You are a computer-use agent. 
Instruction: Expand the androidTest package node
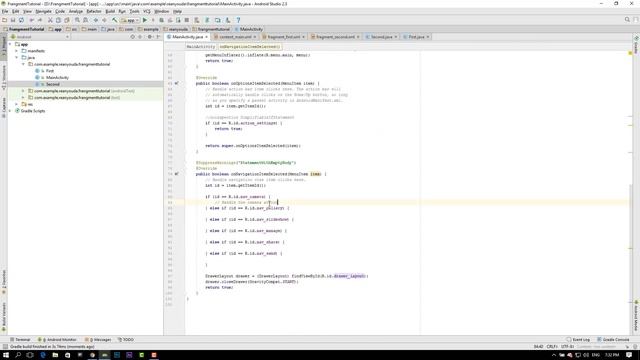(x=23, y=91)
